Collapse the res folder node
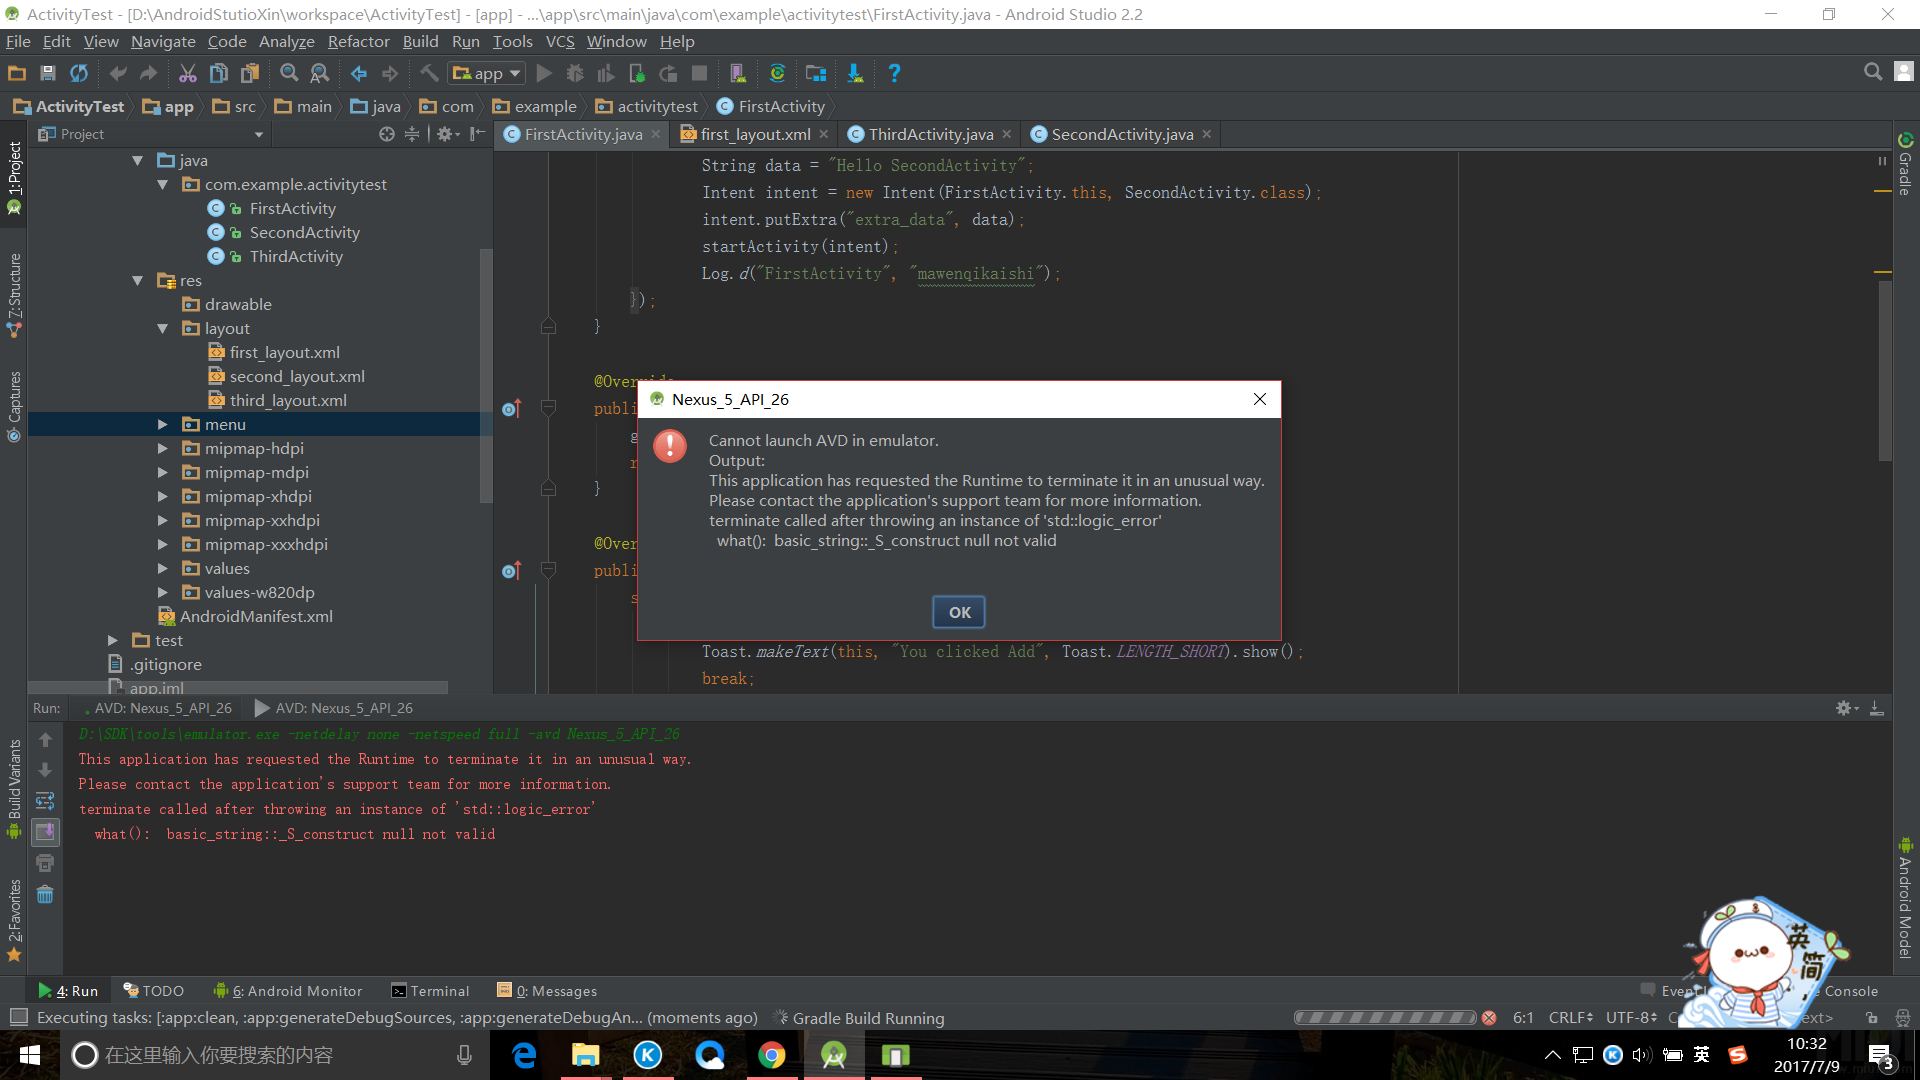 tap(138, 280)
